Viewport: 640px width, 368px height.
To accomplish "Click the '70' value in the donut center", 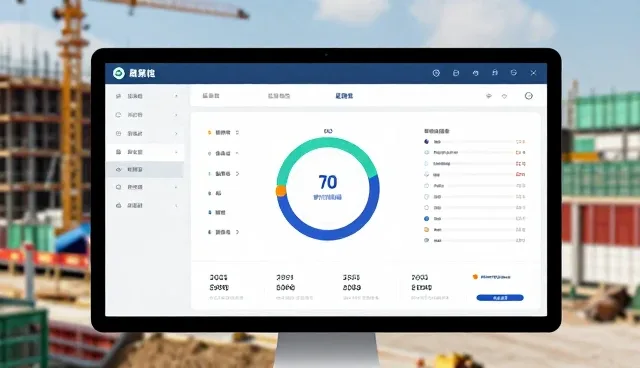I will click(328, 182).
